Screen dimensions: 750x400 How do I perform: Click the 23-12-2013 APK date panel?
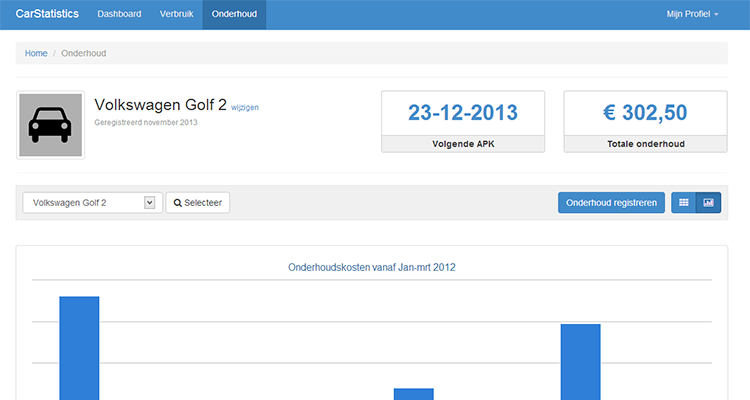pyautogui.click(x=463, y=112)
